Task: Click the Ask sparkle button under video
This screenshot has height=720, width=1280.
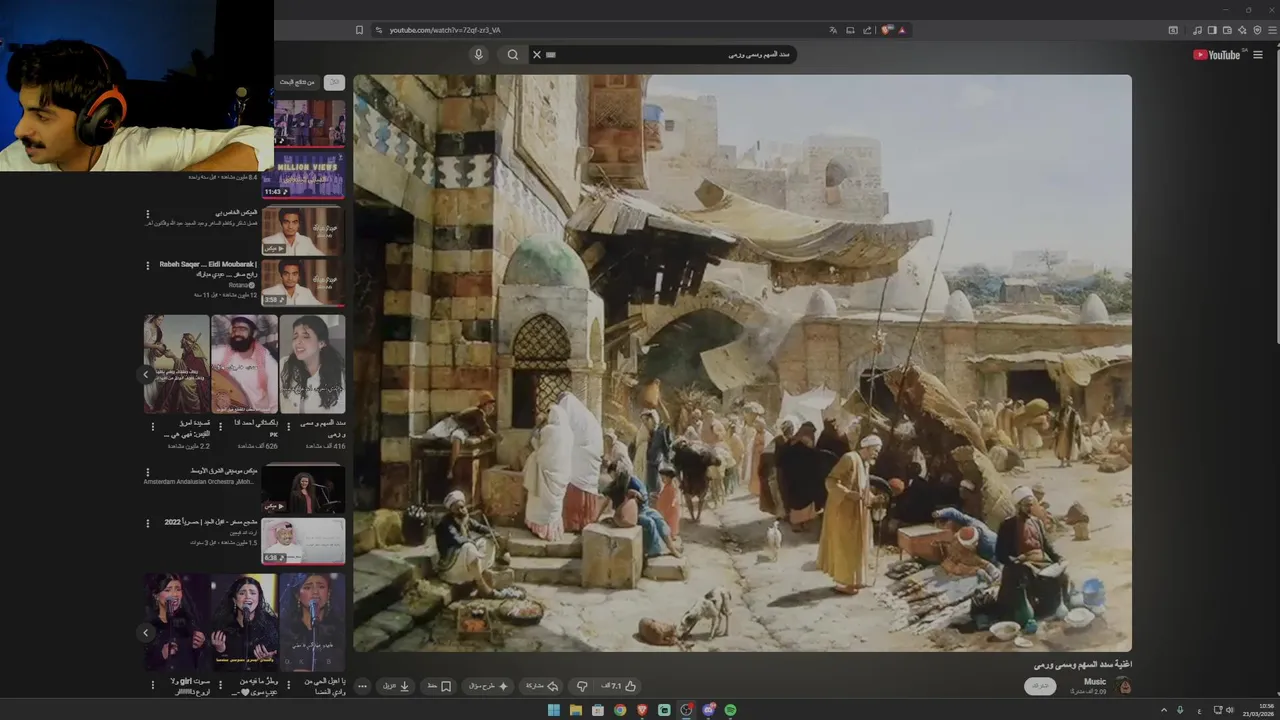Action: (488, 686)
